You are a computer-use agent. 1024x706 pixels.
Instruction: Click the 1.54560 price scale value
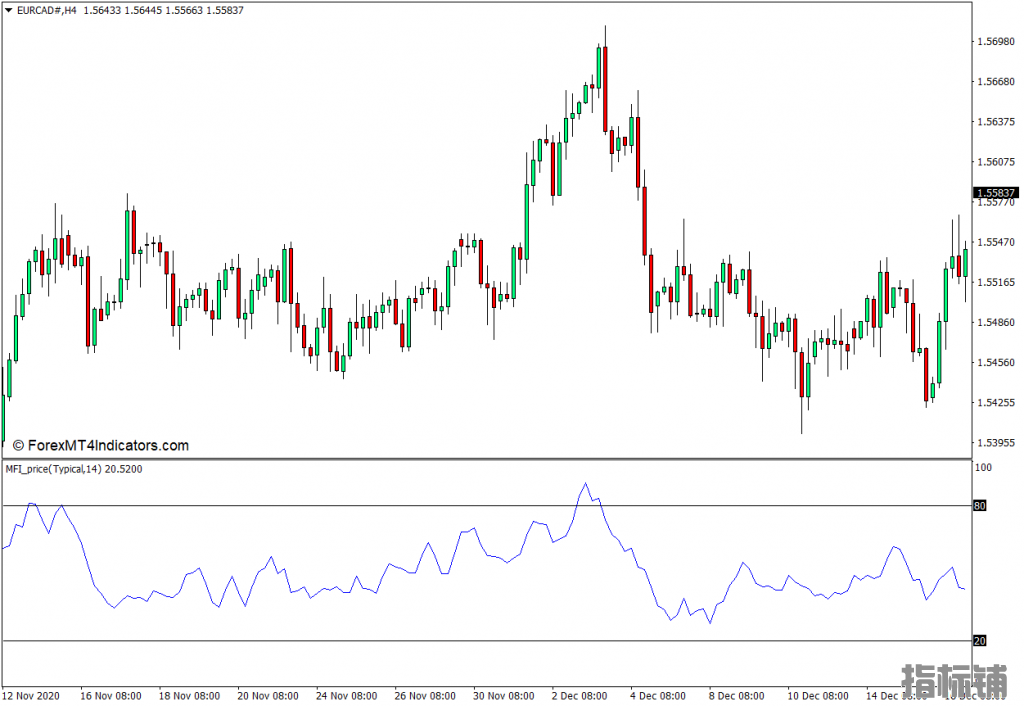[x=996, y=362]
